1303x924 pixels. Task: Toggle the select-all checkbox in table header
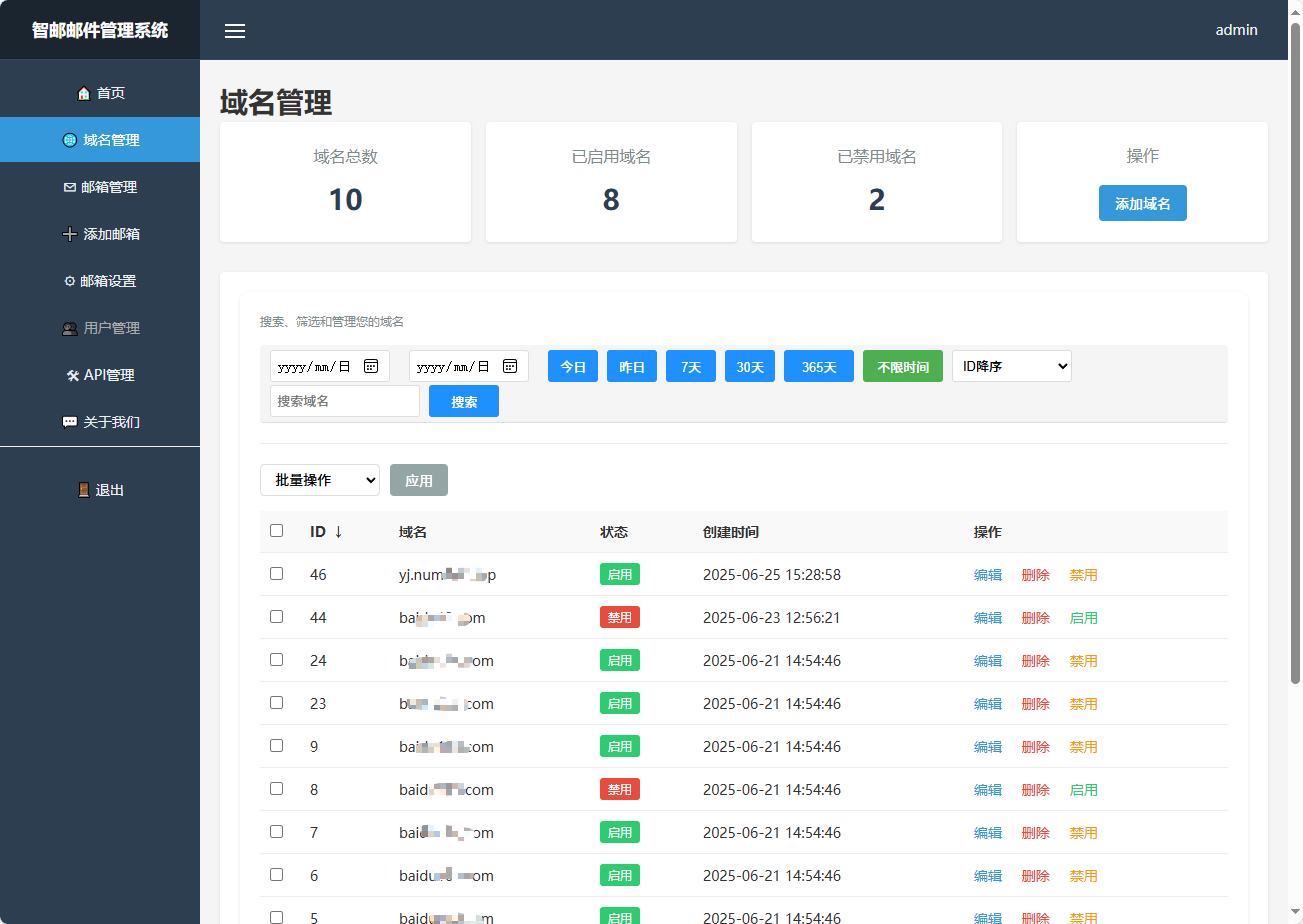coord(277,531)
